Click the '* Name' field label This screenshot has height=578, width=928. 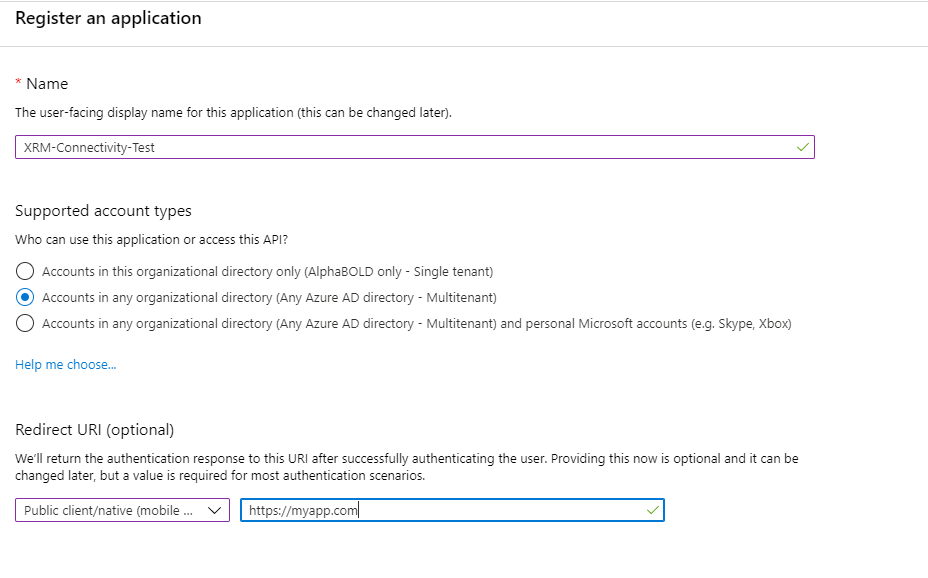tap(42, 84)
